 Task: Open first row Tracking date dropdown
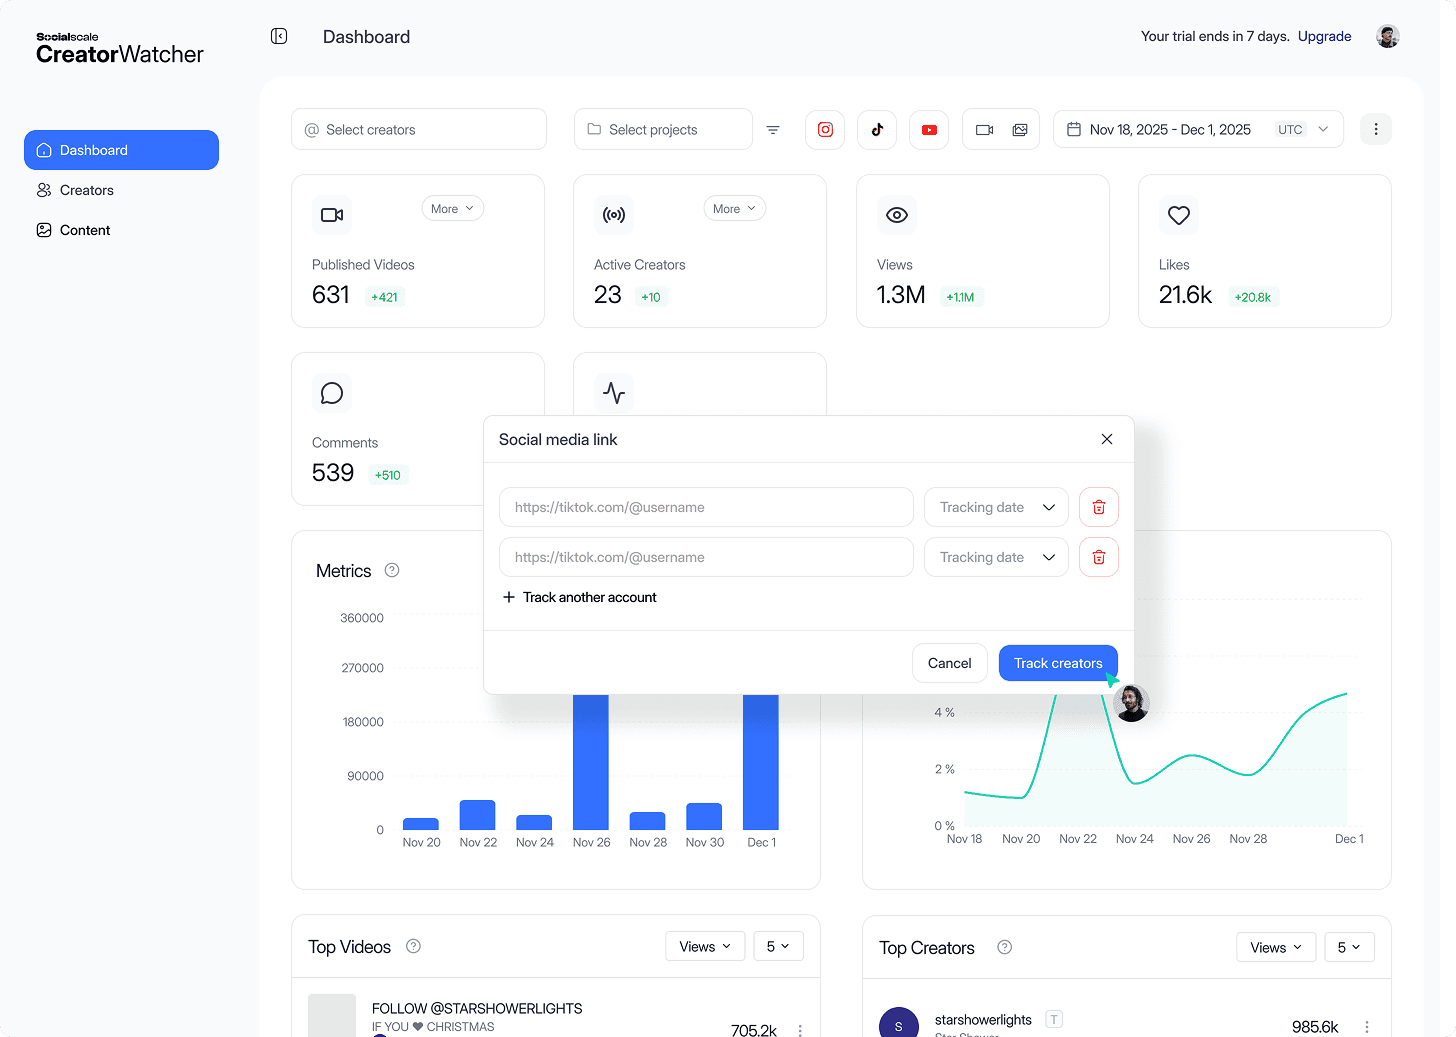click(x=996, y=507)
